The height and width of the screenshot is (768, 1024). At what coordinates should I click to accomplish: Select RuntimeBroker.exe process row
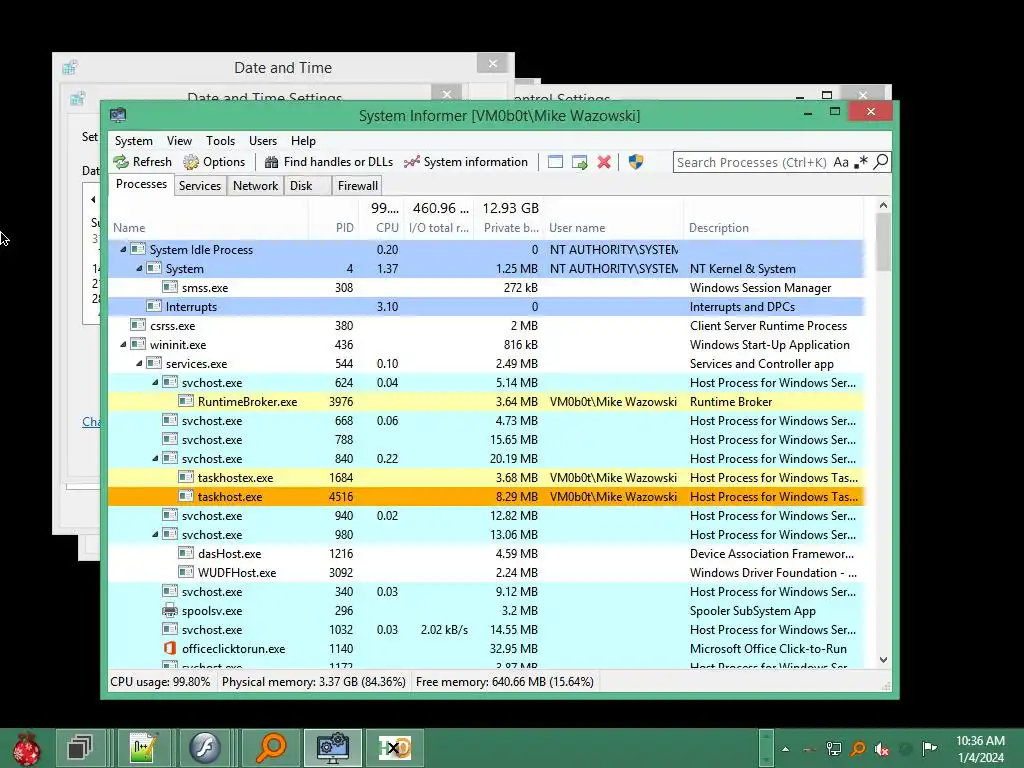coord(487,402)
